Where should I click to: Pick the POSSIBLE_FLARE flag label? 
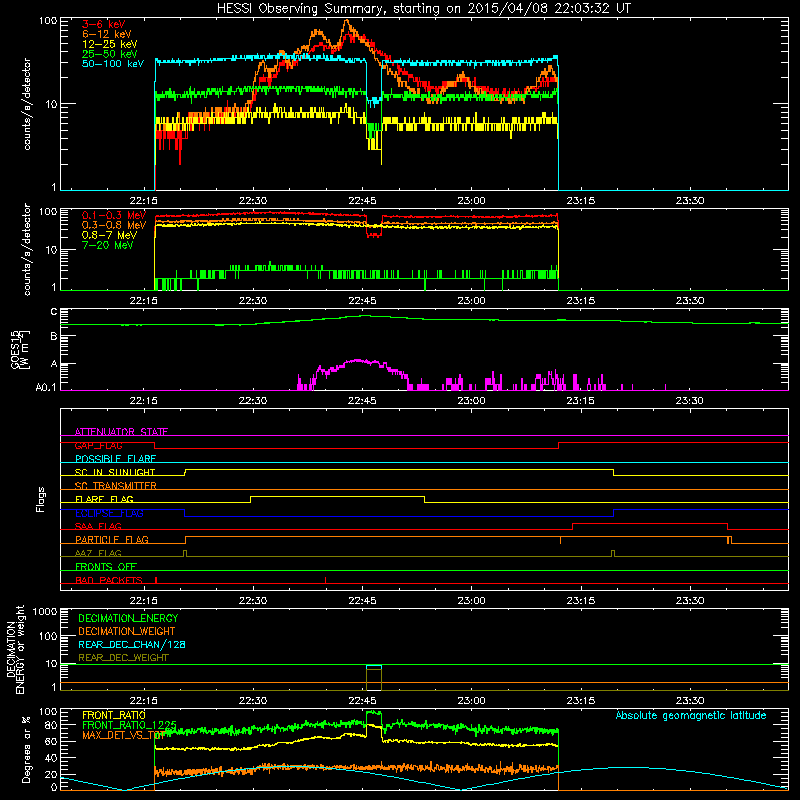tap(115, 459)
